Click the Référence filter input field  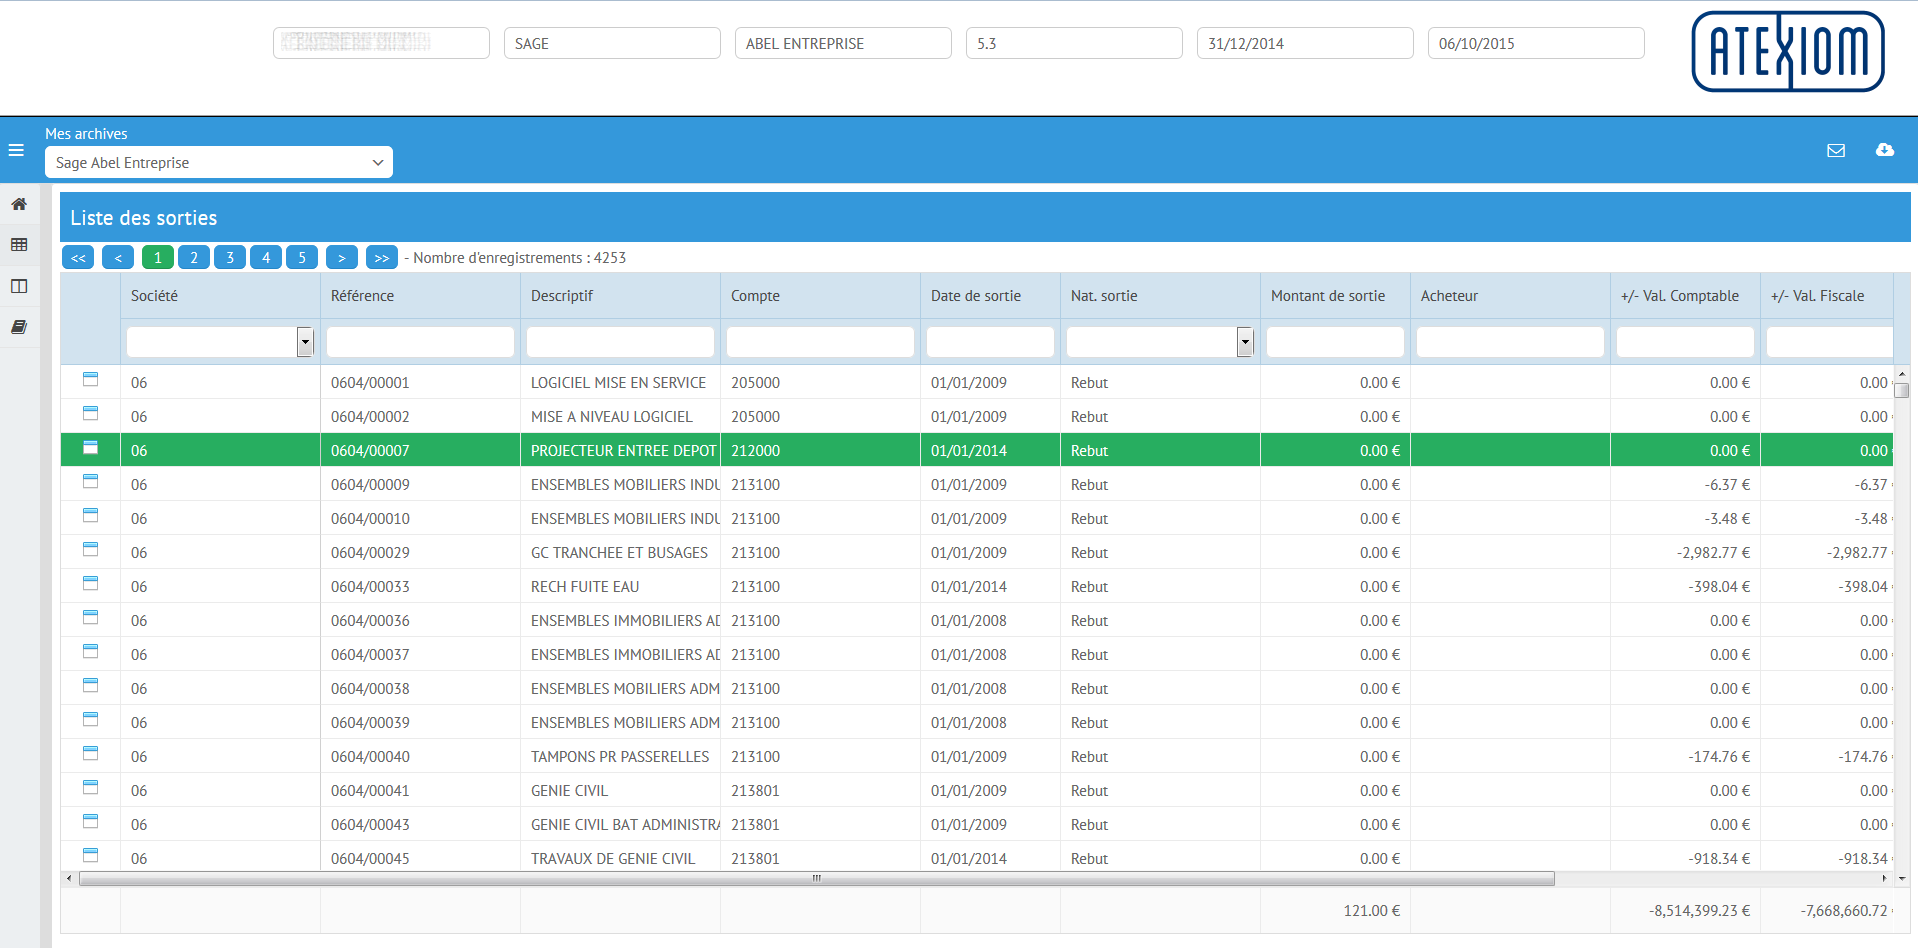click(420, 342)
